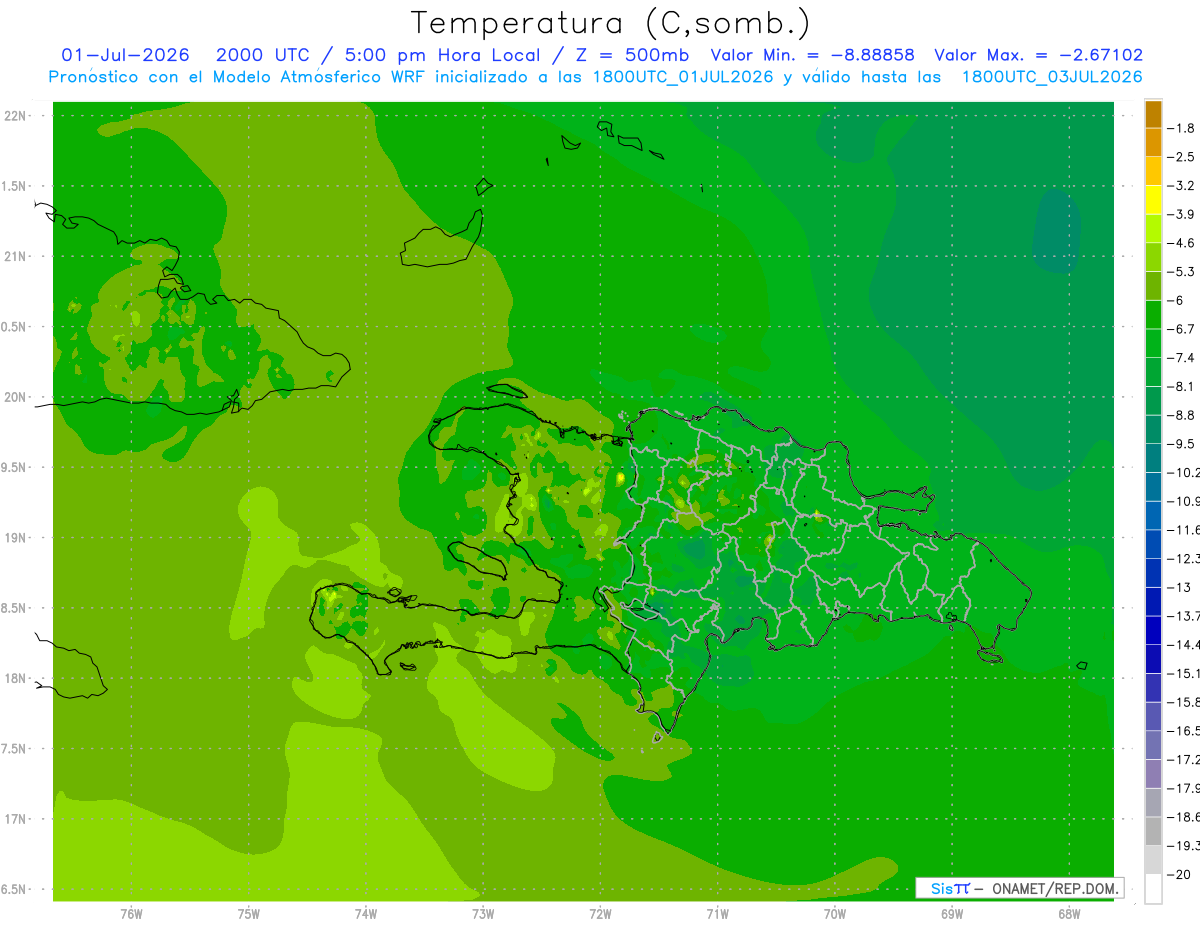Pick the white swatch below -20
The image size is (1200, 927).
(1153, 889)
